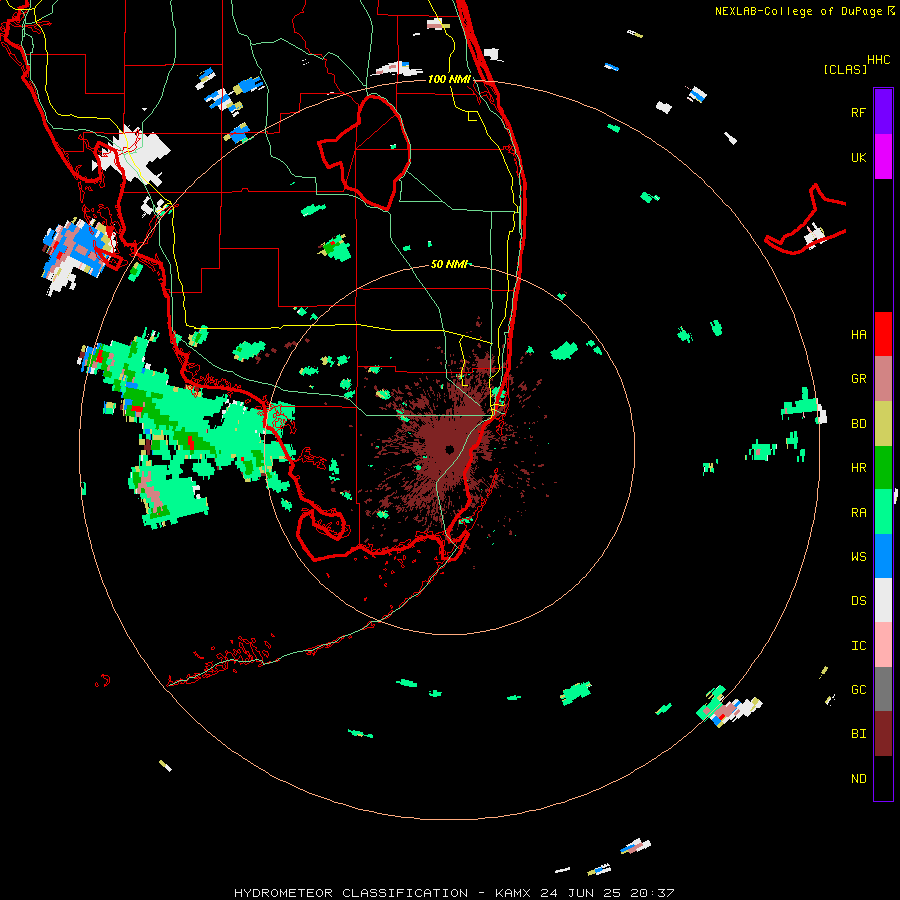Select the pink IC ice crystals swatch
The width and height of the screenshot is (900, 900).
pyautogui.click(x=883, y=645)
